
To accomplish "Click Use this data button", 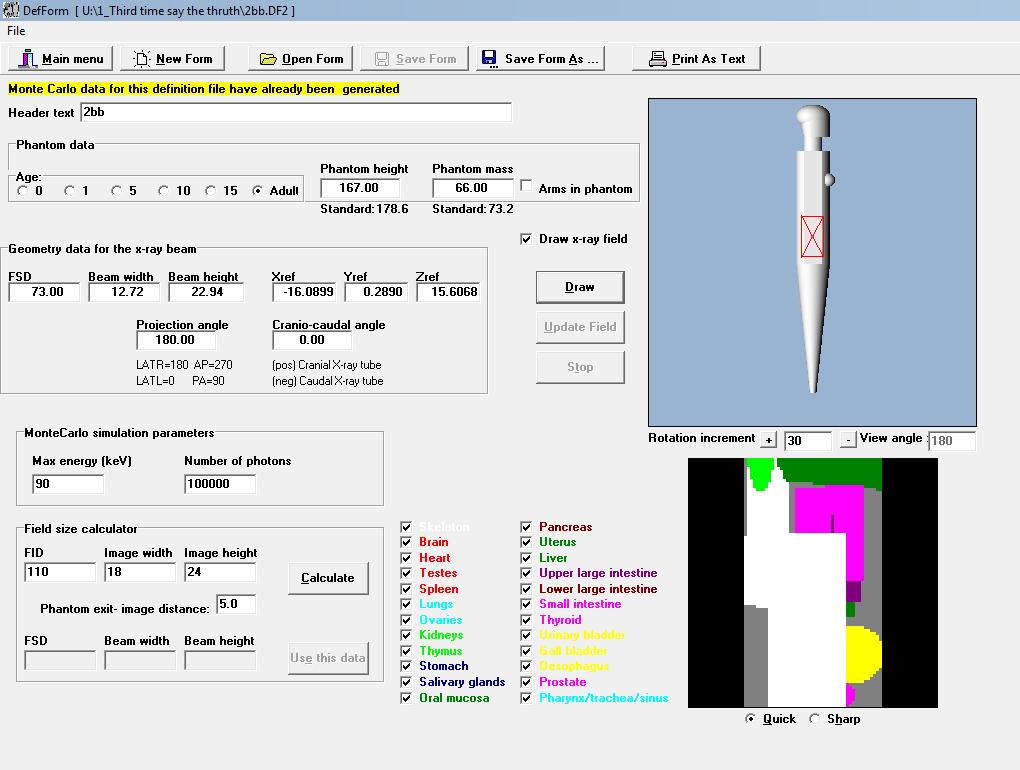I will tap(328, 658).
